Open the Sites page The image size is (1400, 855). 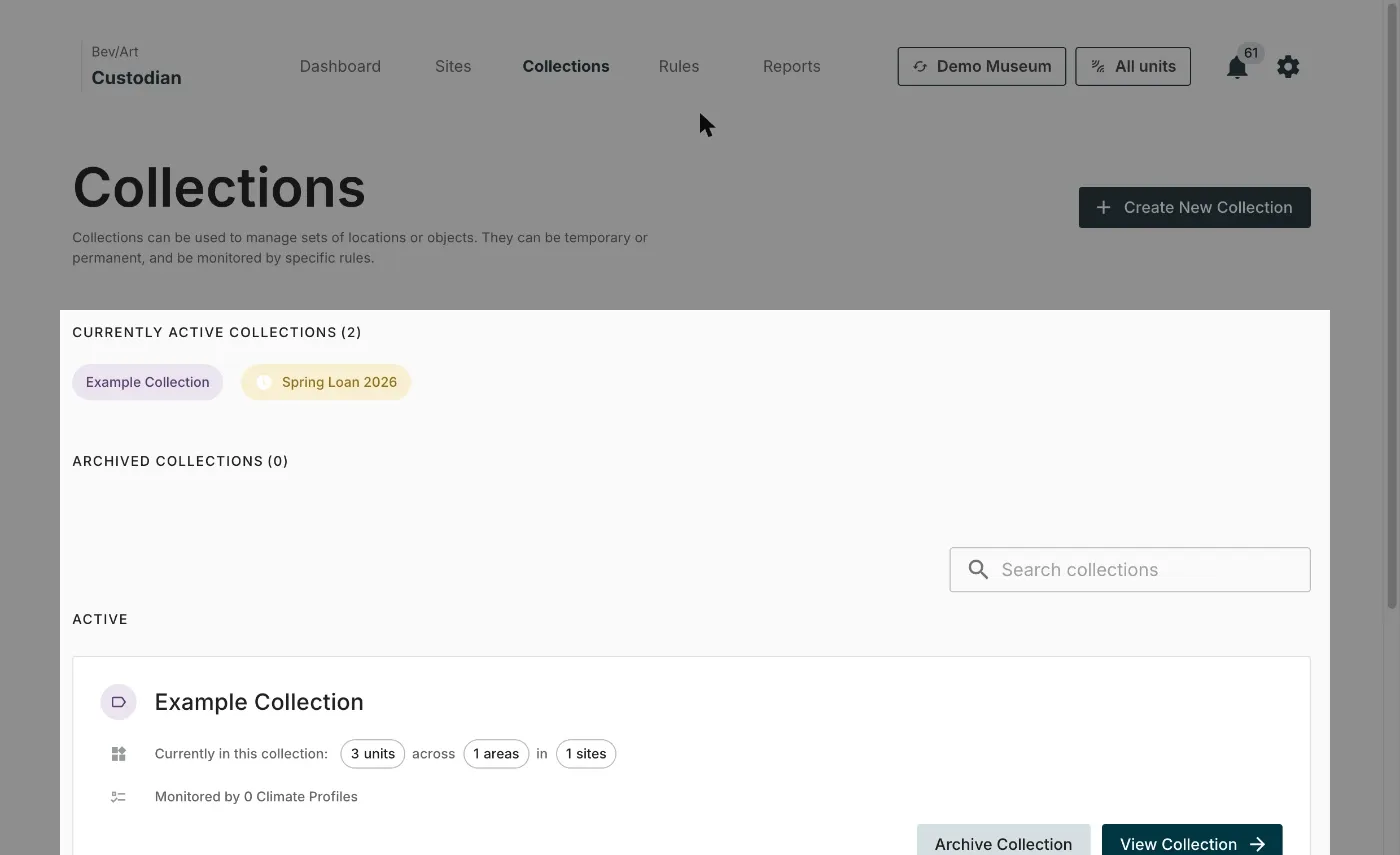tap(453, 67)
